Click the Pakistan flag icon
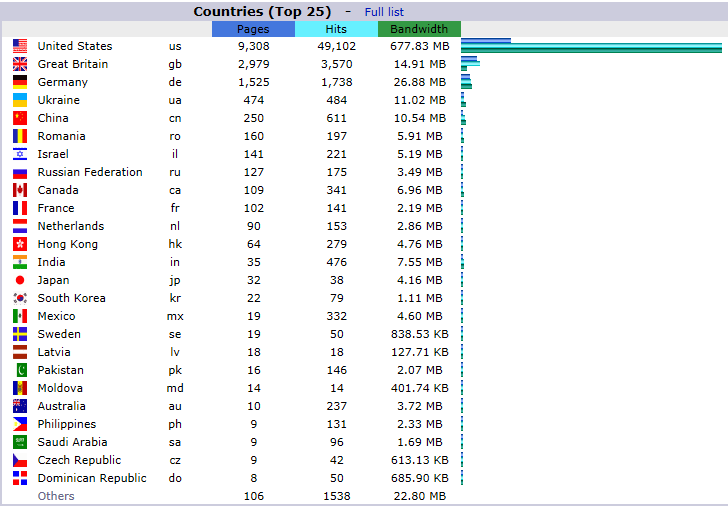This screenshot has height=507, width=728. coord(20,370)
